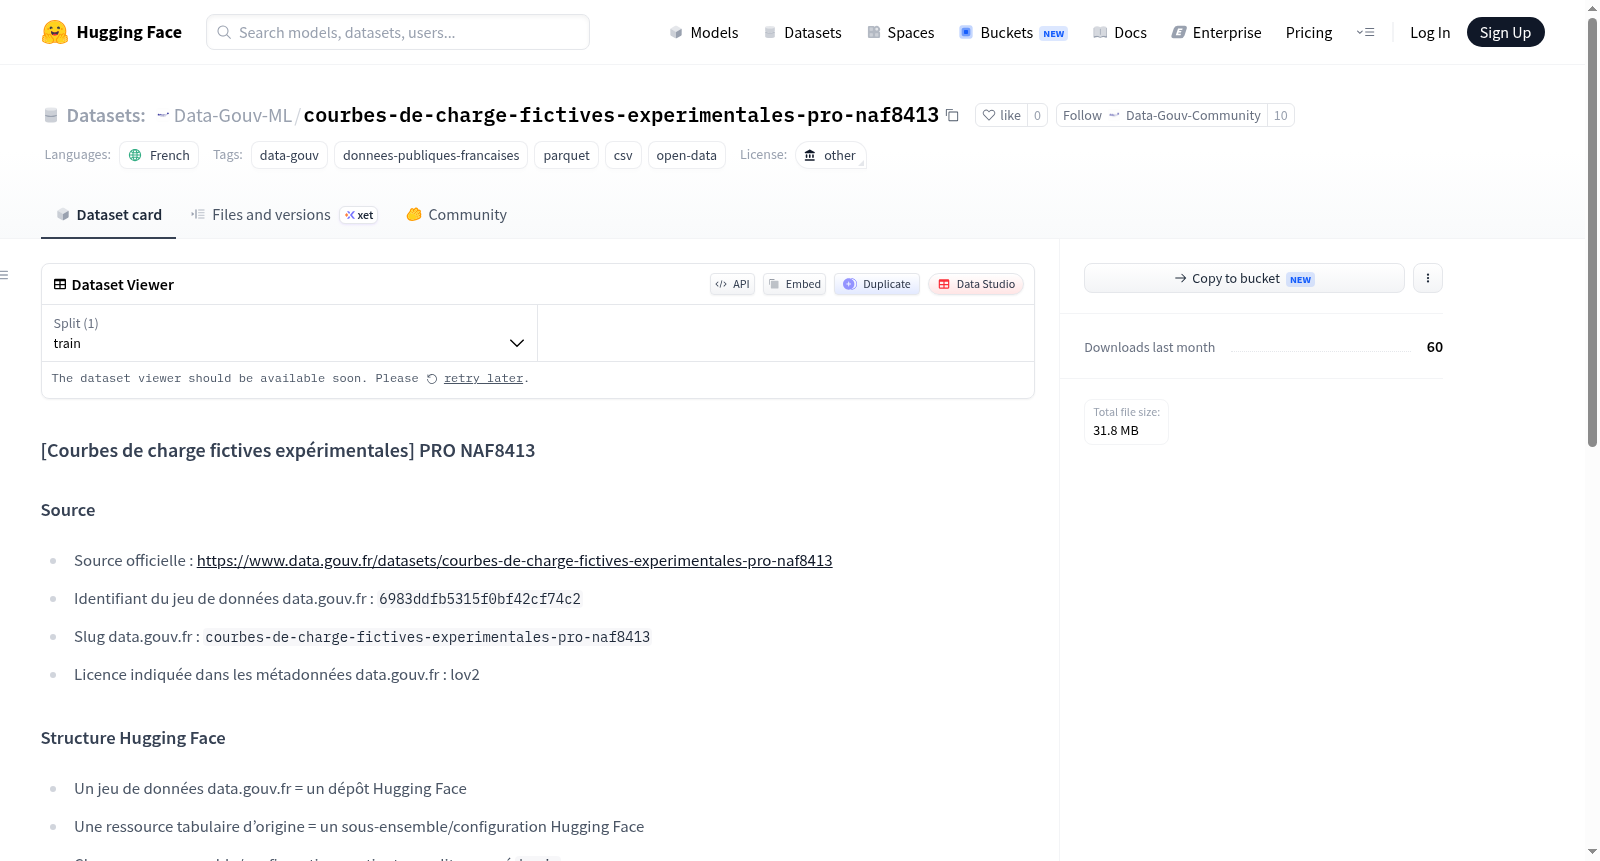
Task: Switch to the Community tab
Action: pyautogui.click(x=457, y=215)
